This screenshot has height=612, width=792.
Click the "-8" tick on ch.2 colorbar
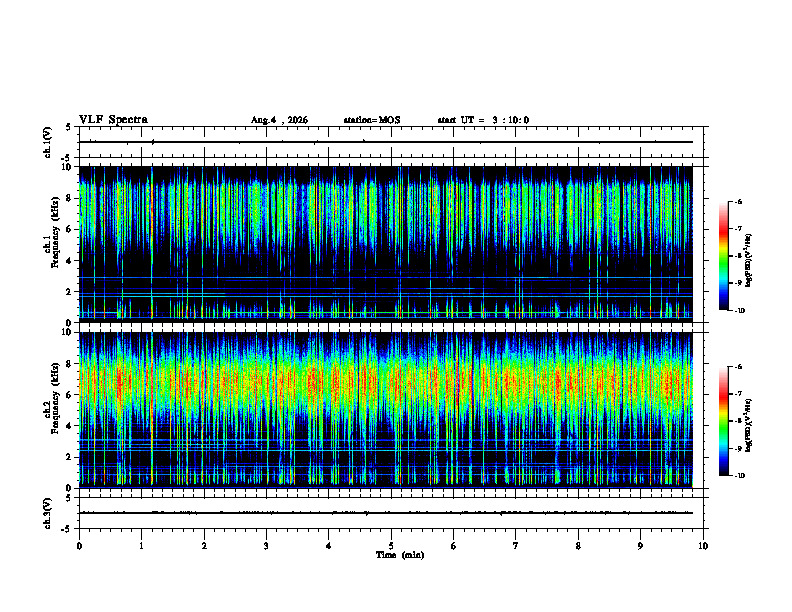738,421
